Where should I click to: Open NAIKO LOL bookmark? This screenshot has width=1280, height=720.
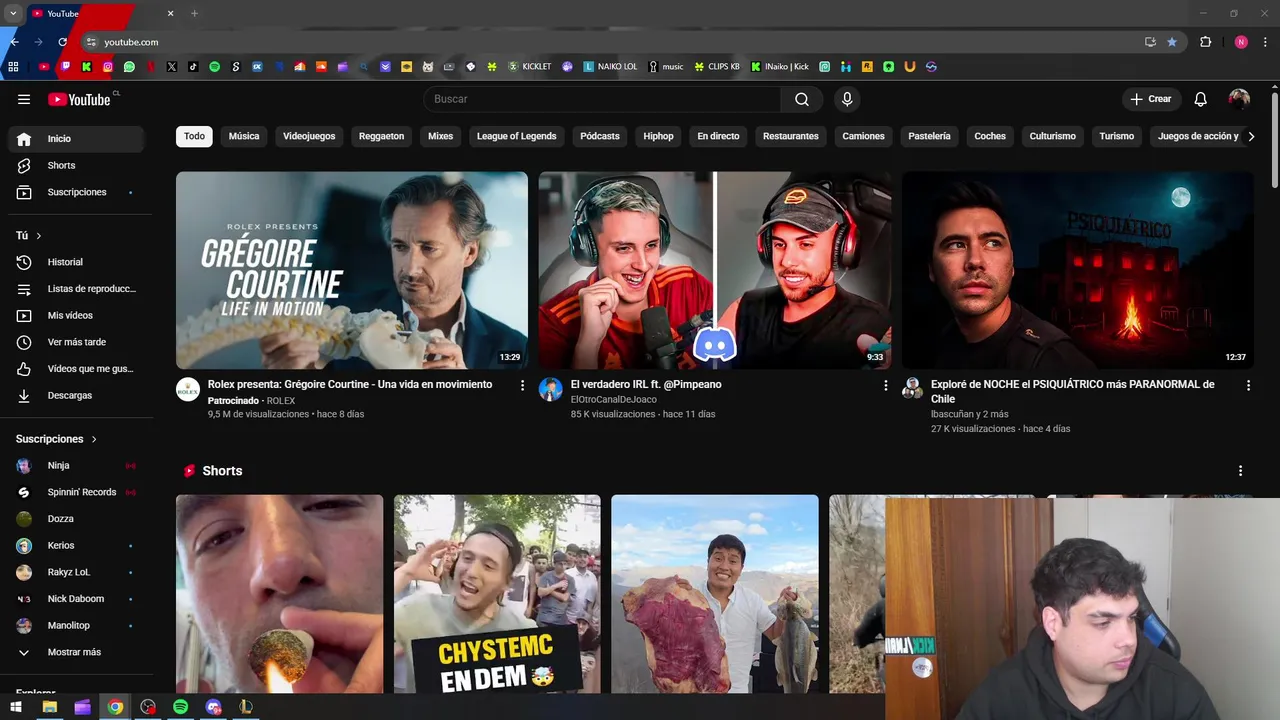(610, 67)
